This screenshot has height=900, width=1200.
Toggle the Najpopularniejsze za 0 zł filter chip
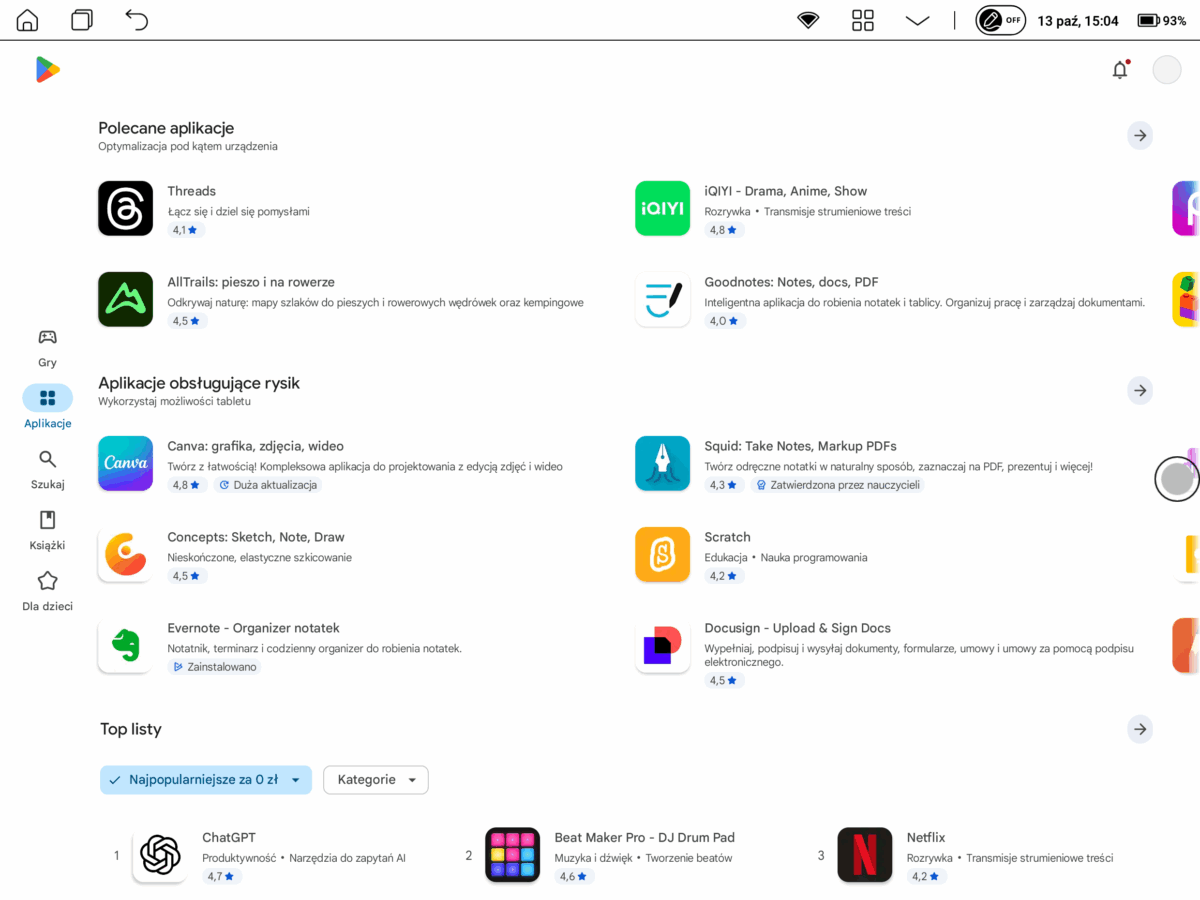(x=205, y=780)
